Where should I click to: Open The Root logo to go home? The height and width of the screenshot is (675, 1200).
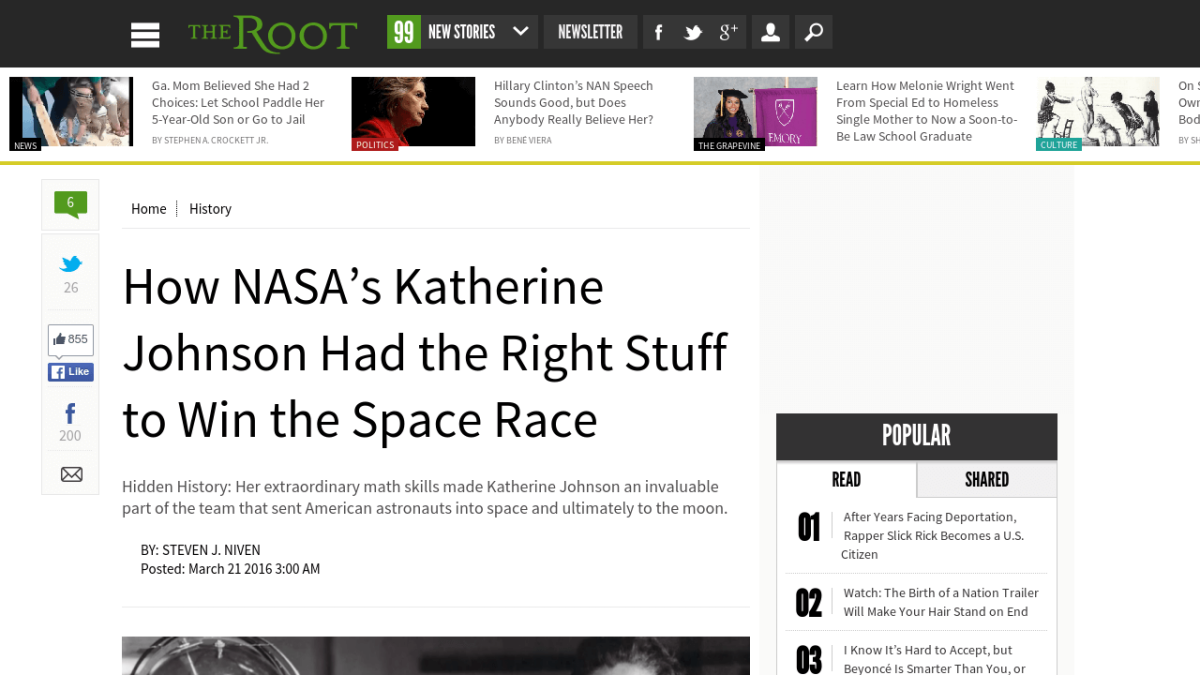[x=272, y=32]
